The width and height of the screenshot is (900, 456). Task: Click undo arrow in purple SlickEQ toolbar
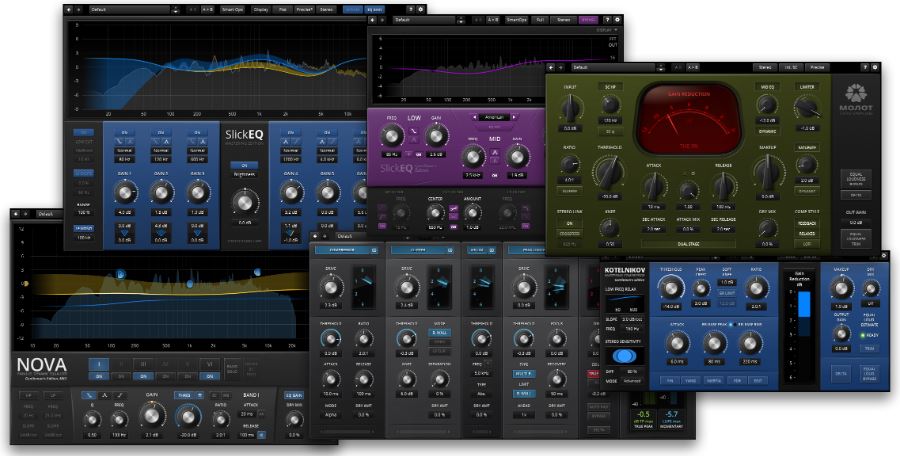(374, 20)
